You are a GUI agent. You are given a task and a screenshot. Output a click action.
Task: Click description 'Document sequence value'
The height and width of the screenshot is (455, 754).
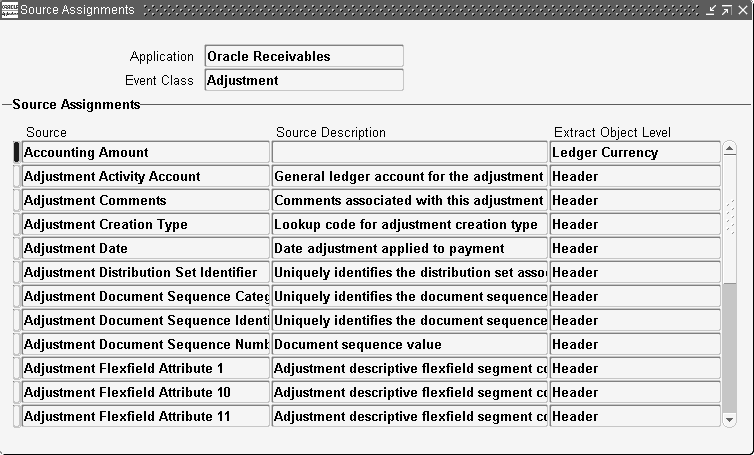click(410, 344)
